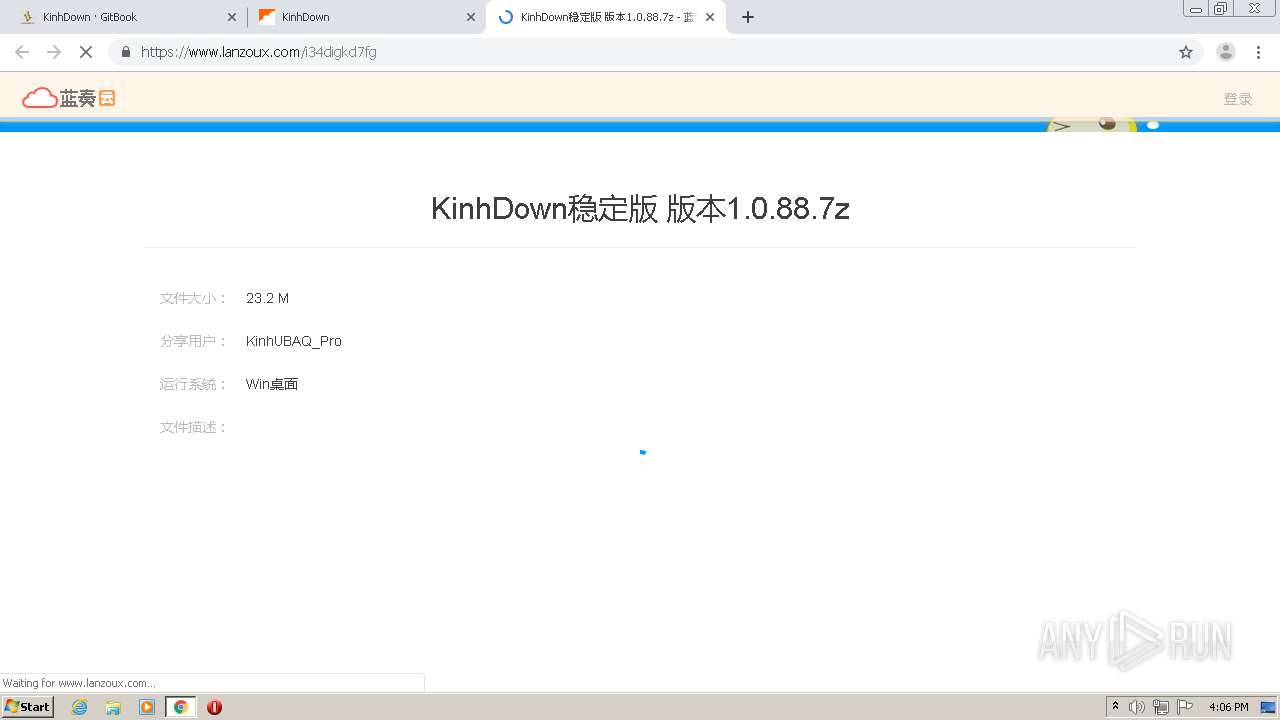Viewport: 1280px width, 720px height.
Task: Select the KinhDown稳定版 active tab
Action: pos(606,17)
